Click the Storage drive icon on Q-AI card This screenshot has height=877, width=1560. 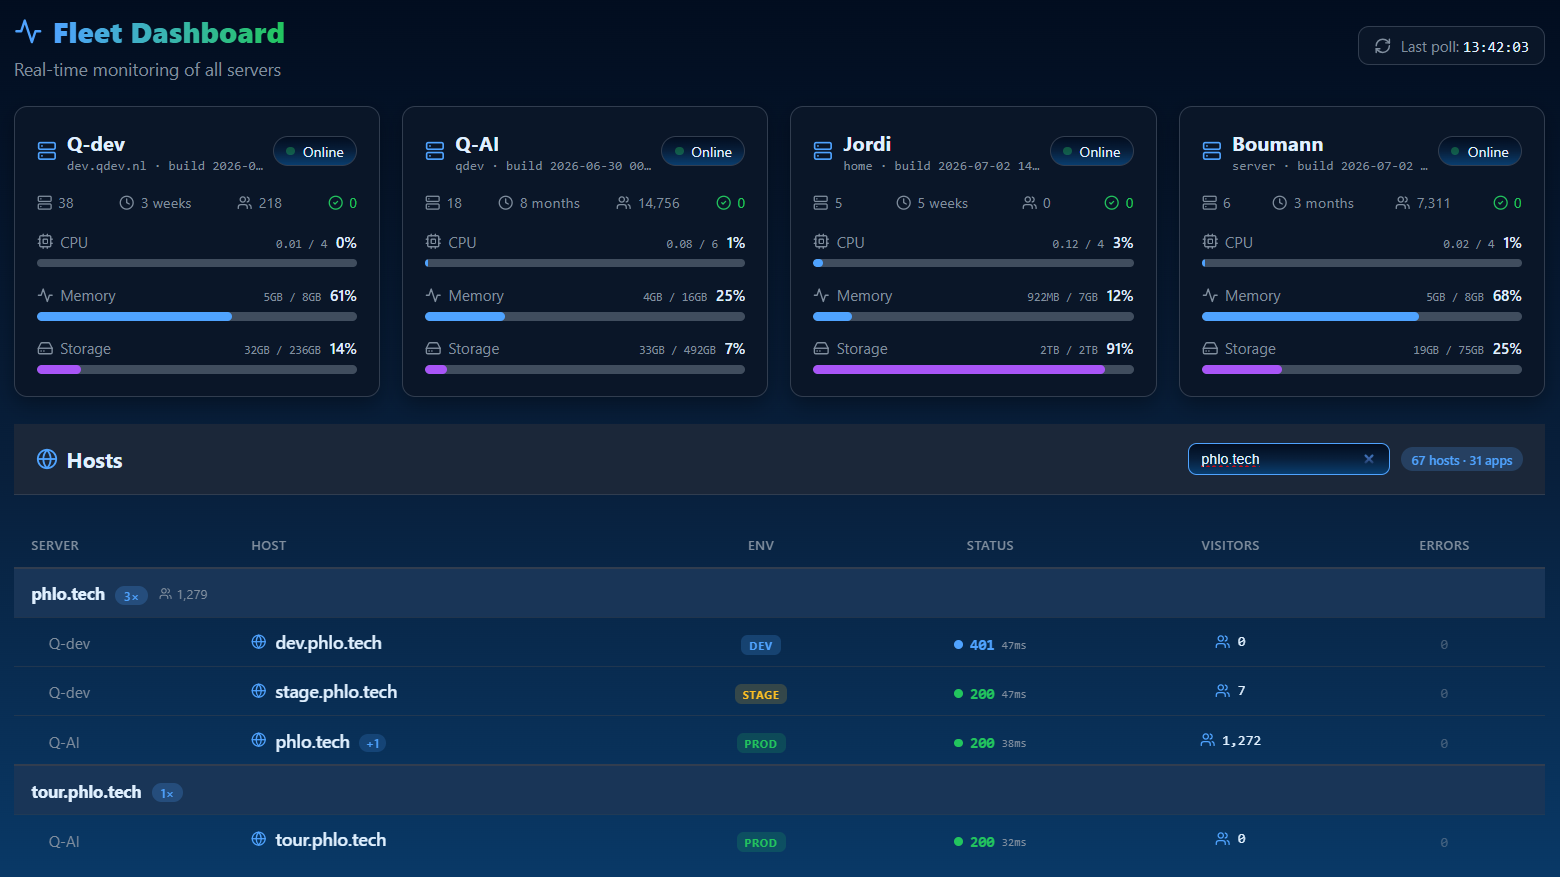click(x=433, y=348)
